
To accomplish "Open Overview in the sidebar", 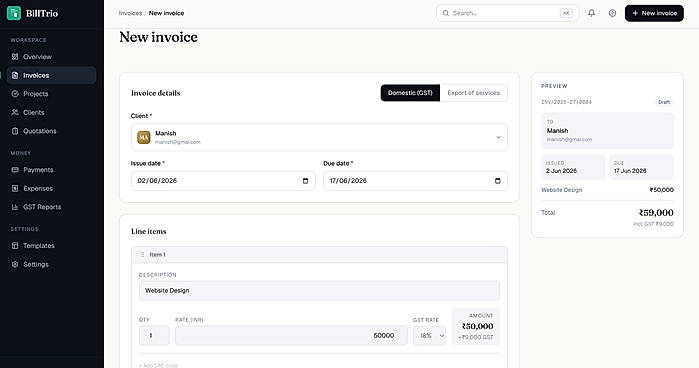I will pos(51,57).
